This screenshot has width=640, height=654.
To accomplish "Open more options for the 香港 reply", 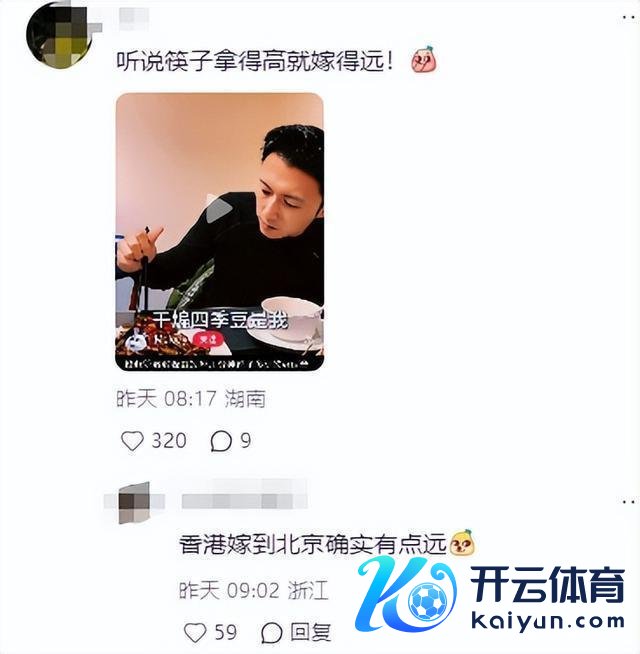I will coord(628,501).
